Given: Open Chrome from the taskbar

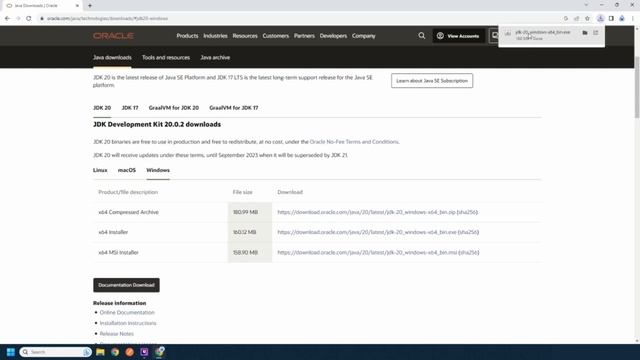Looking at the screenshot, I should (x=115, y=352).
